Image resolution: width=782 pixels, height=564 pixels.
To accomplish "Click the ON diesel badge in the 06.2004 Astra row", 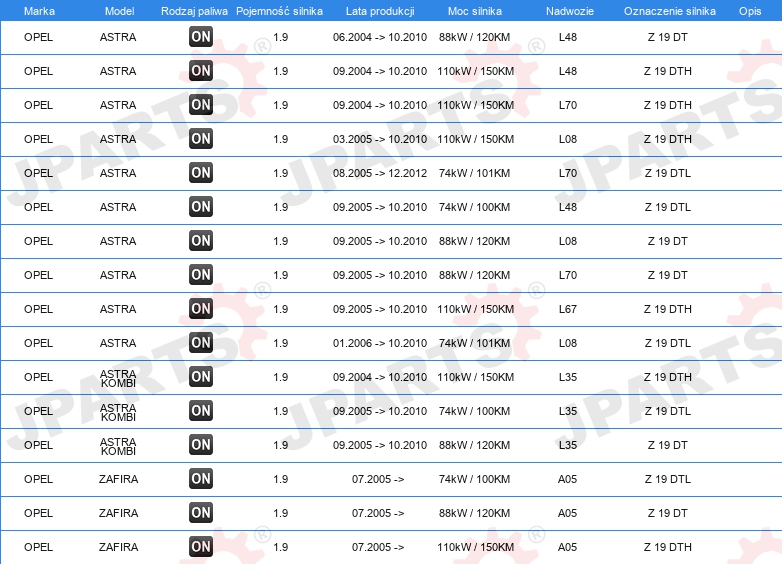I will [x=201, y=37].
